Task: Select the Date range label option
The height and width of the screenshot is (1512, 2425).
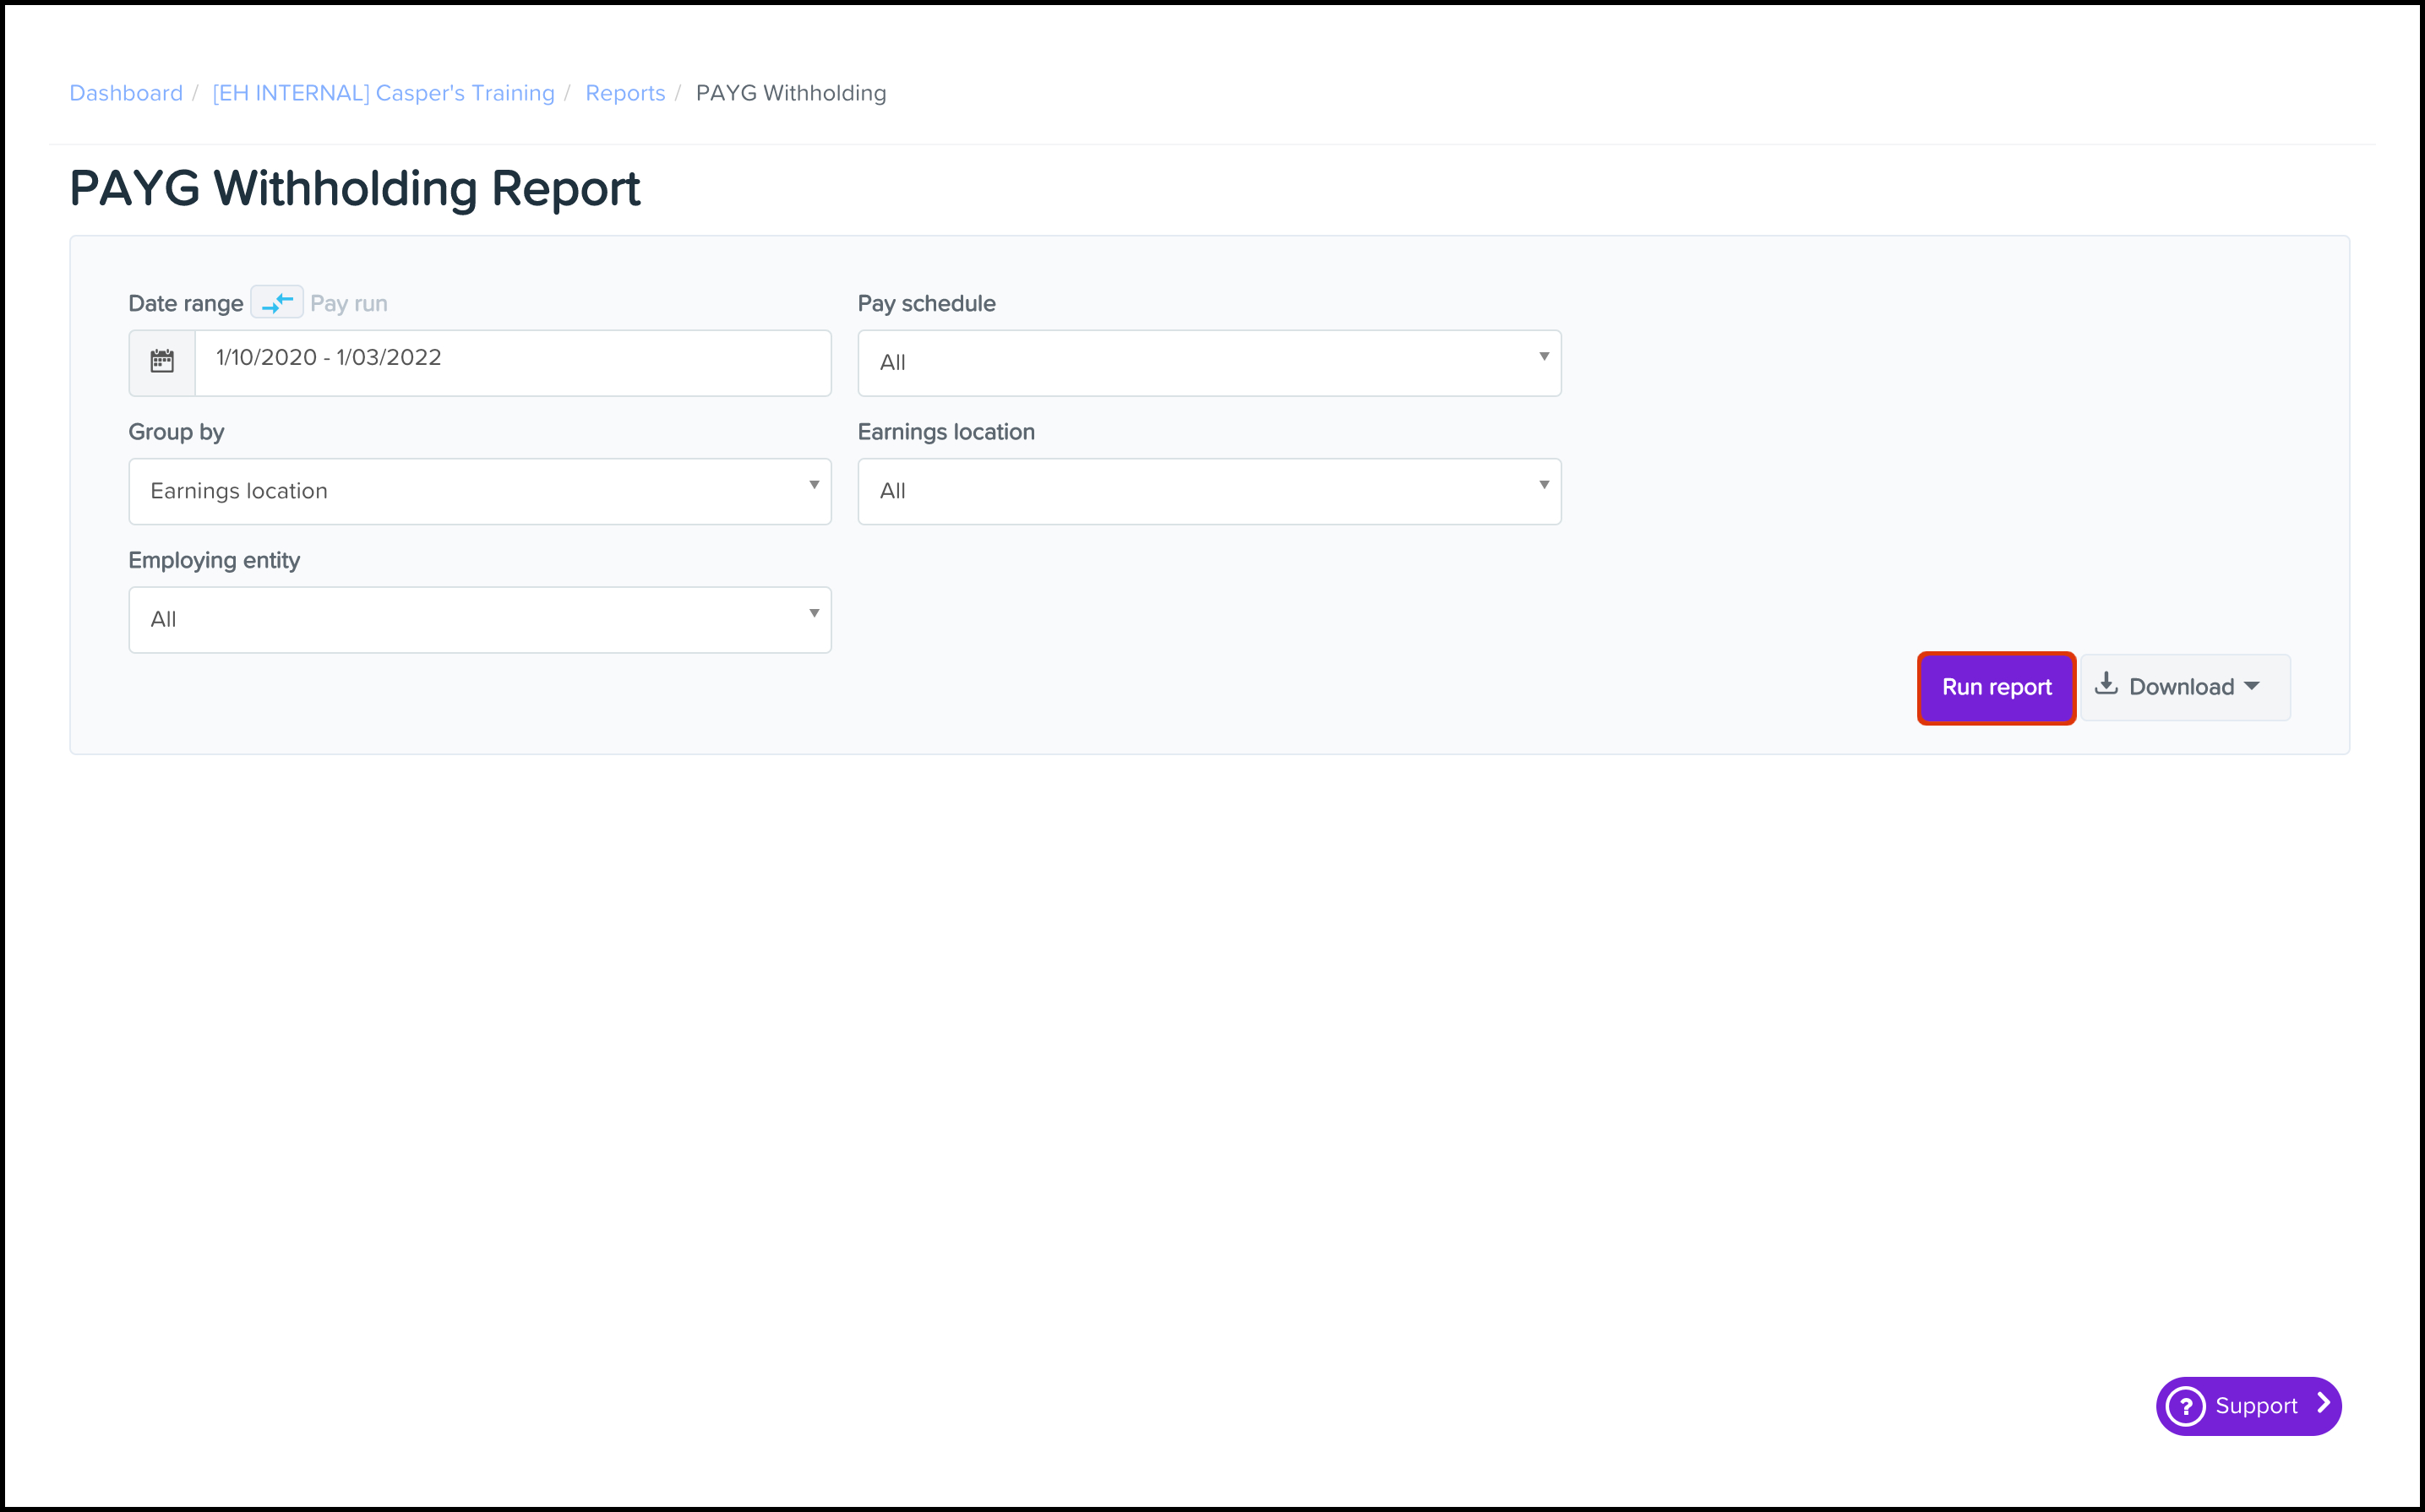Action: click(185, 304)
